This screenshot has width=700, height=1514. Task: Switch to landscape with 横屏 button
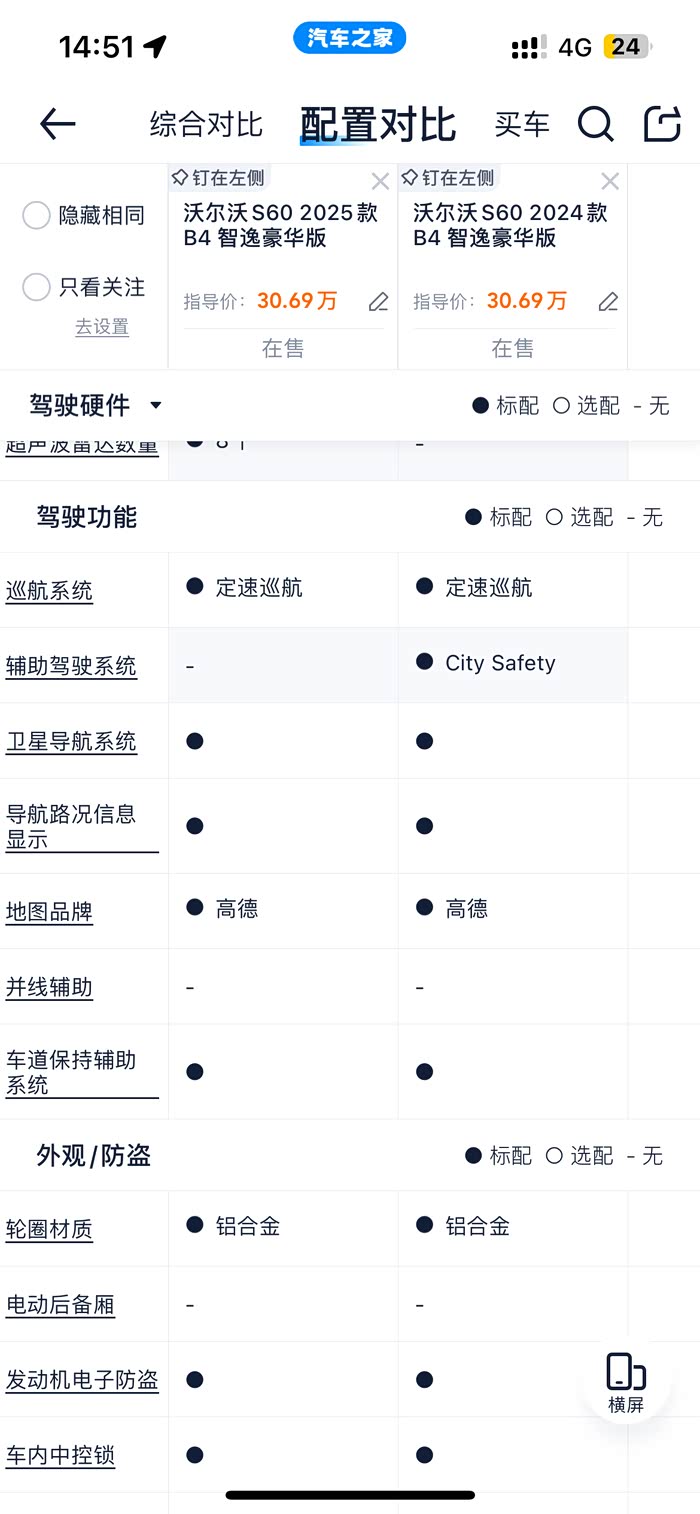tap(626, 1382)
